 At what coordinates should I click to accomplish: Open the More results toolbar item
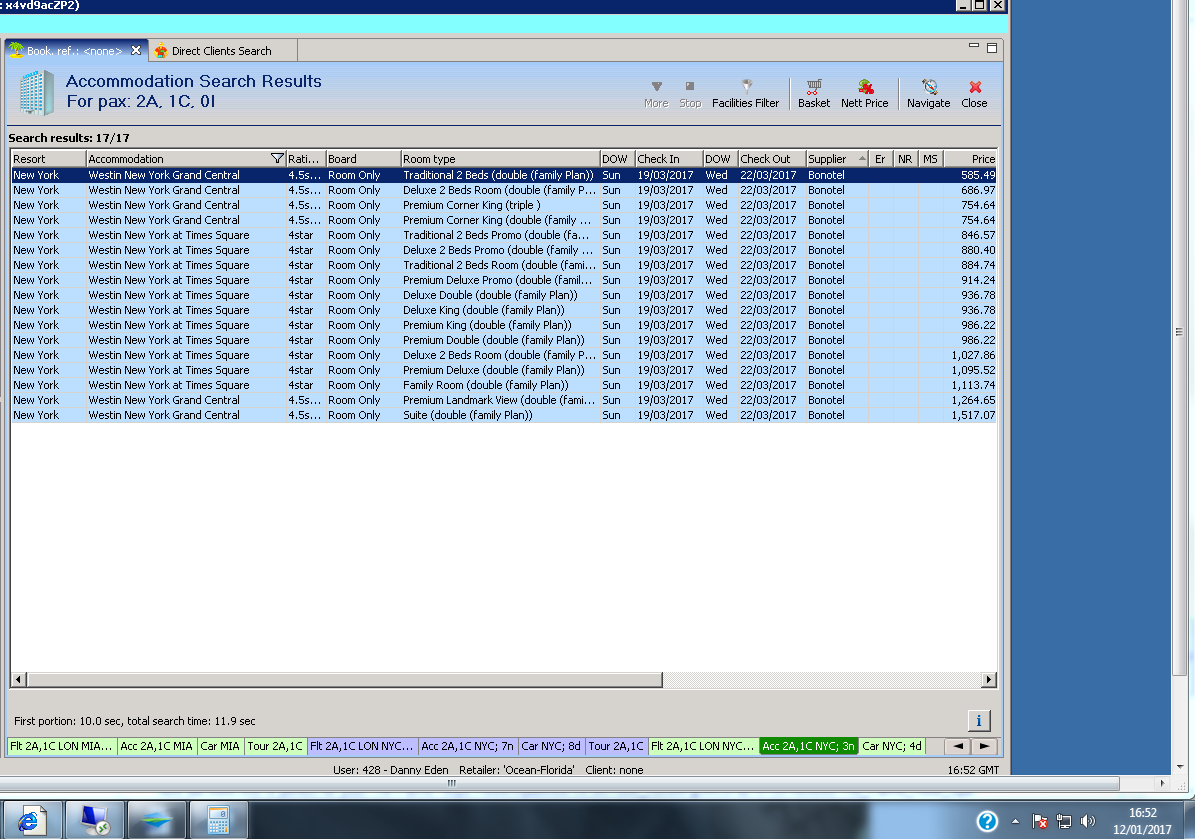(655, 94)
